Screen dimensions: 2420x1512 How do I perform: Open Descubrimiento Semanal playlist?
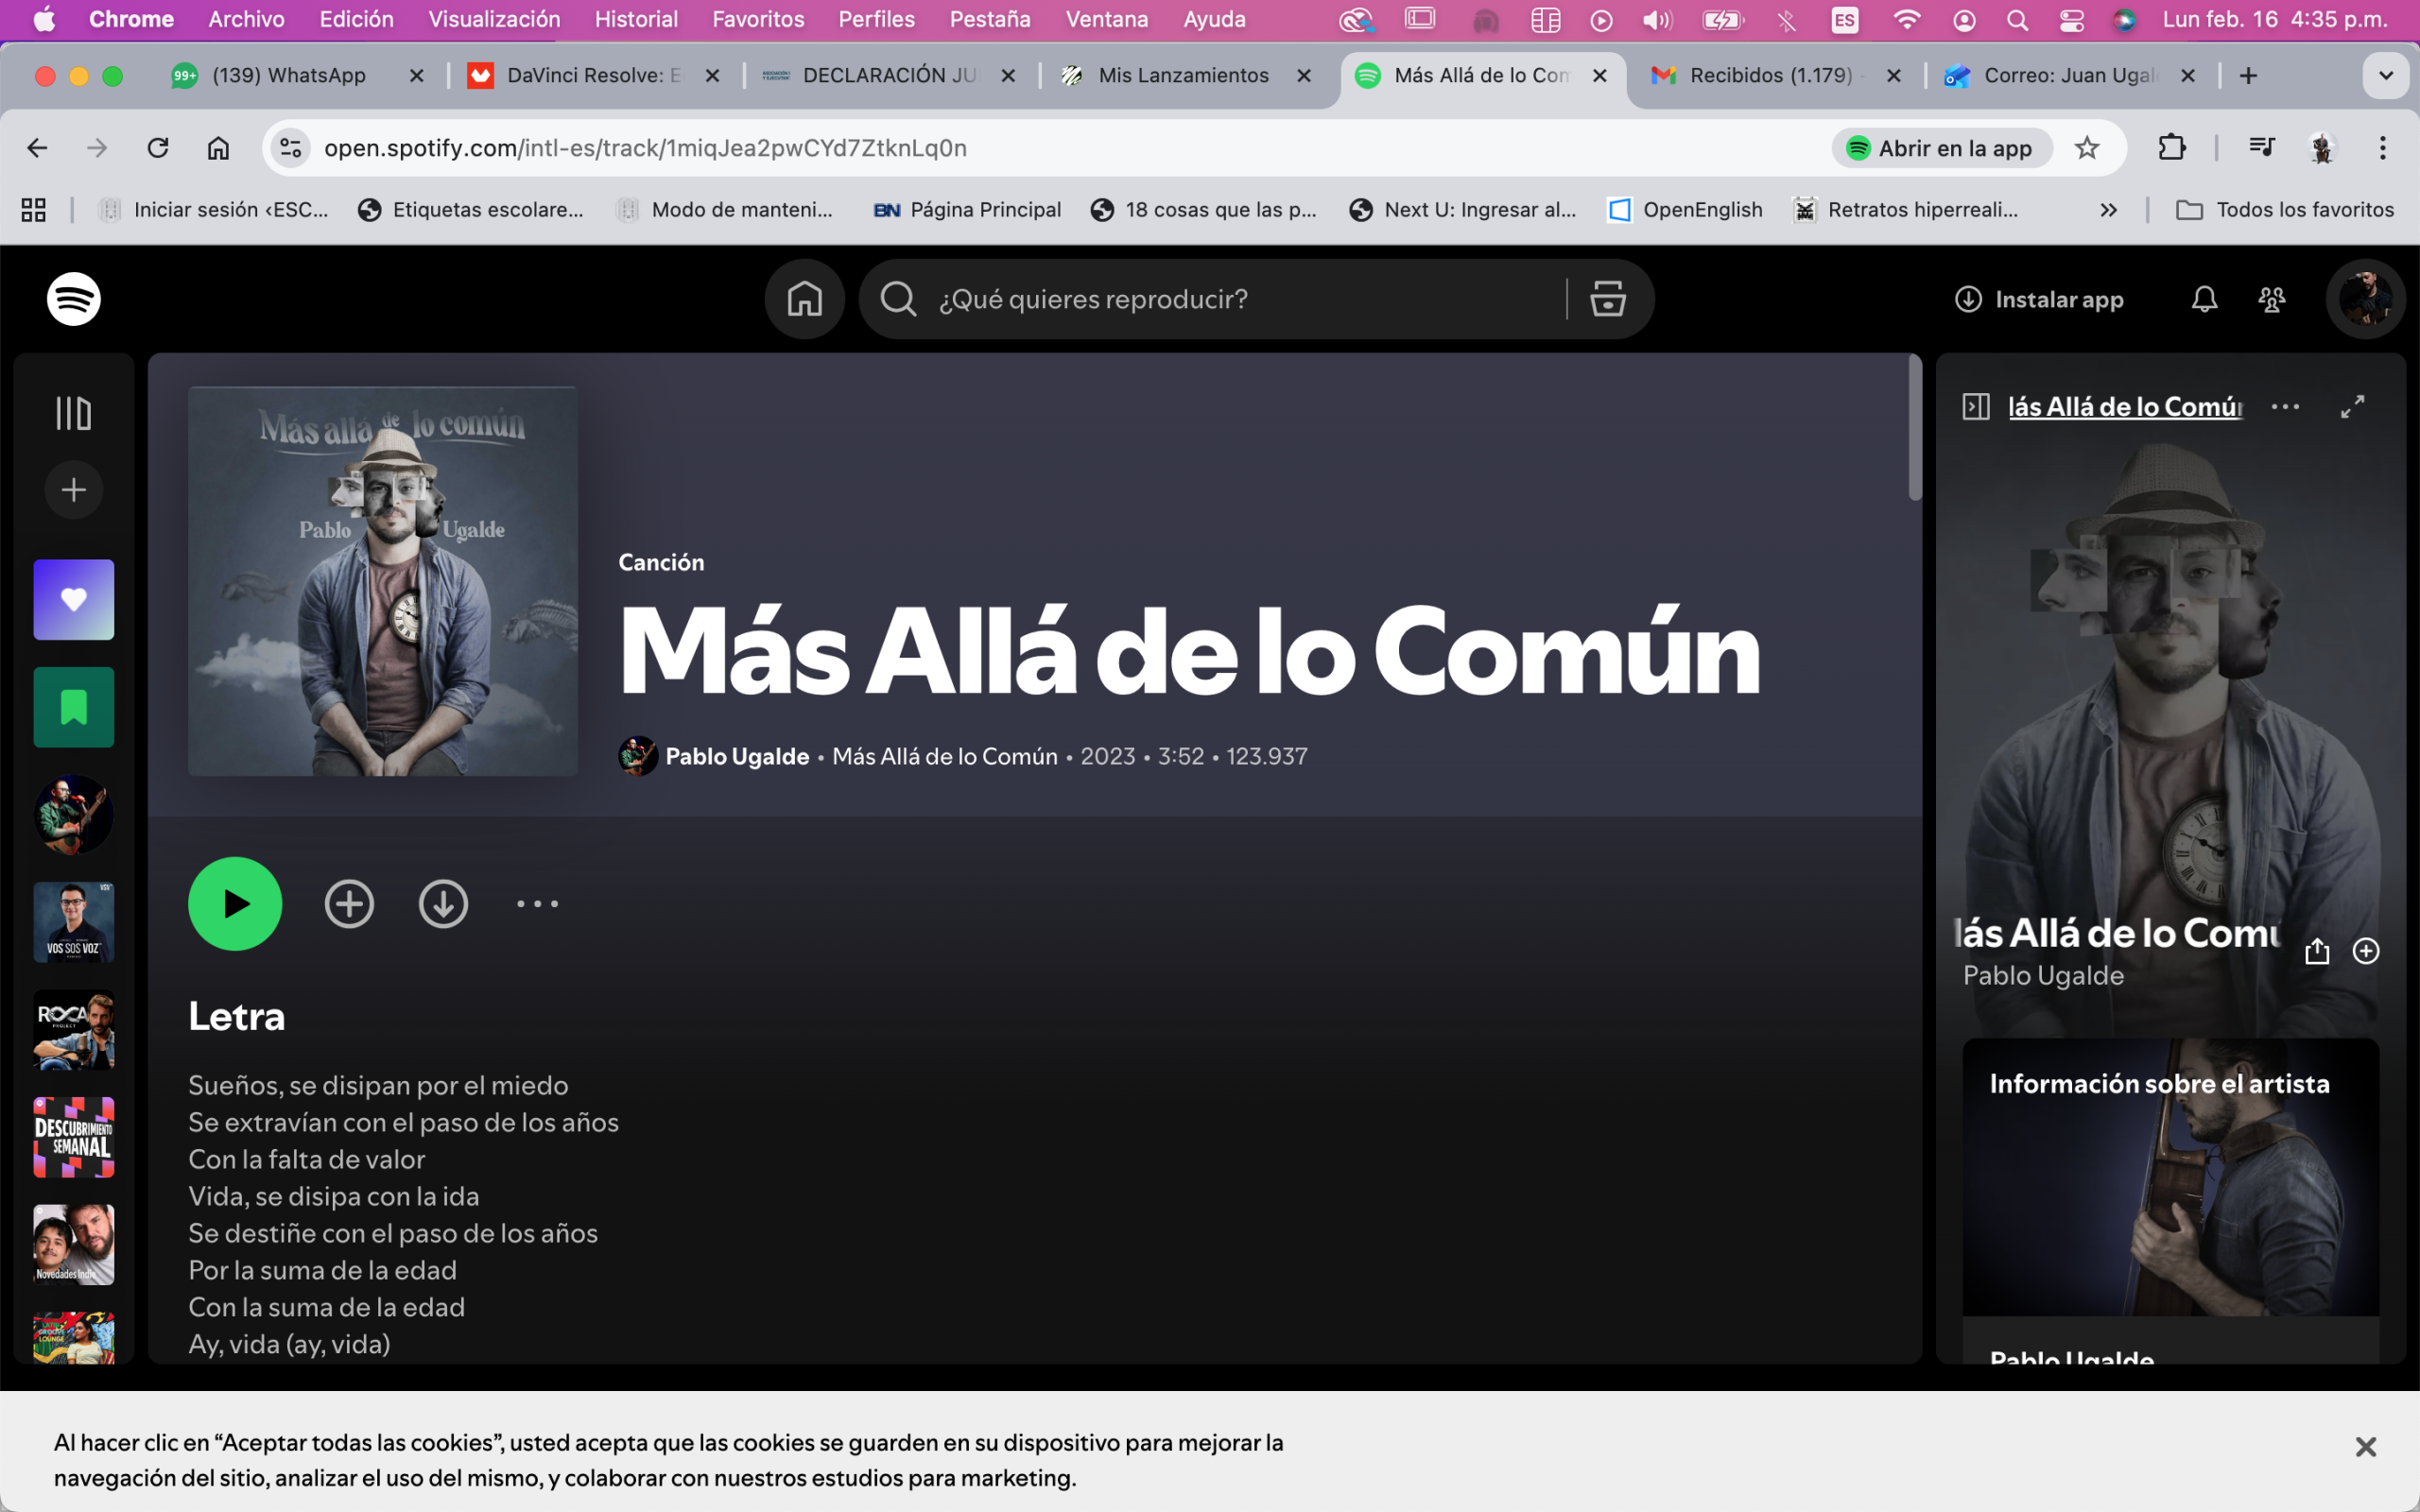[74, 1137]
